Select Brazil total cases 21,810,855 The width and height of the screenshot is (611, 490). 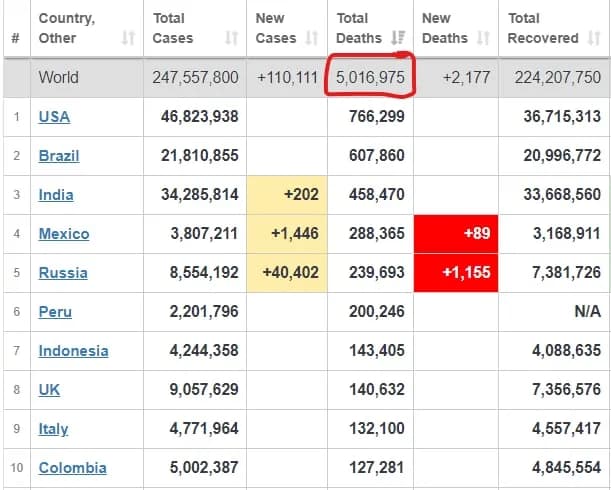pos(200,155)
